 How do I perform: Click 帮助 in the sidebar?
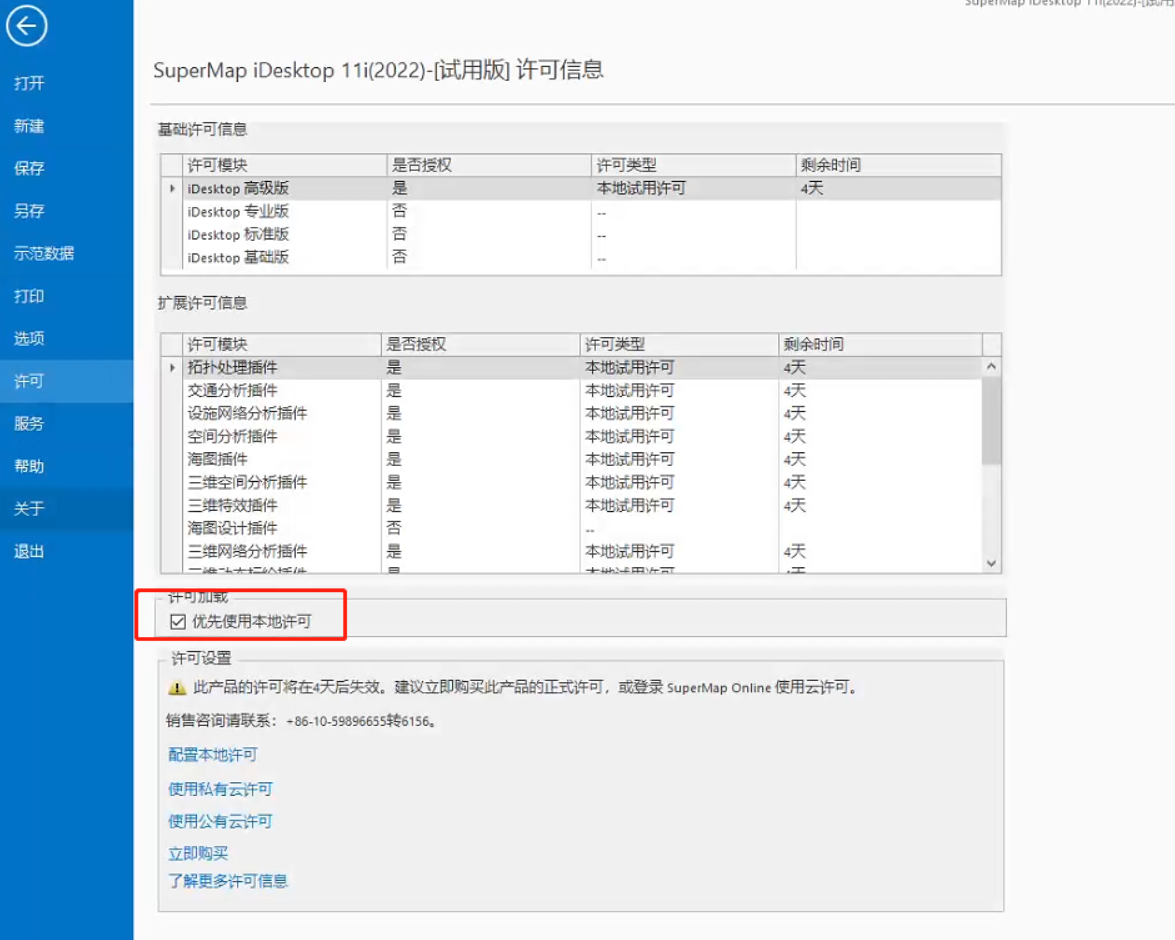[x=67, y=466]
